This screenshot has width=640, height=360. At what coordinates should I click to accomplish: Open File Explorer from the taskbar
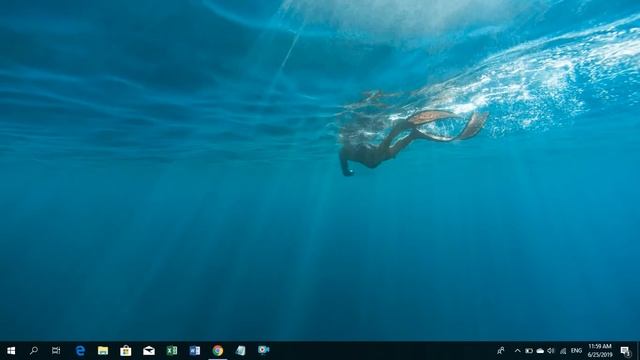click(103, 351)
